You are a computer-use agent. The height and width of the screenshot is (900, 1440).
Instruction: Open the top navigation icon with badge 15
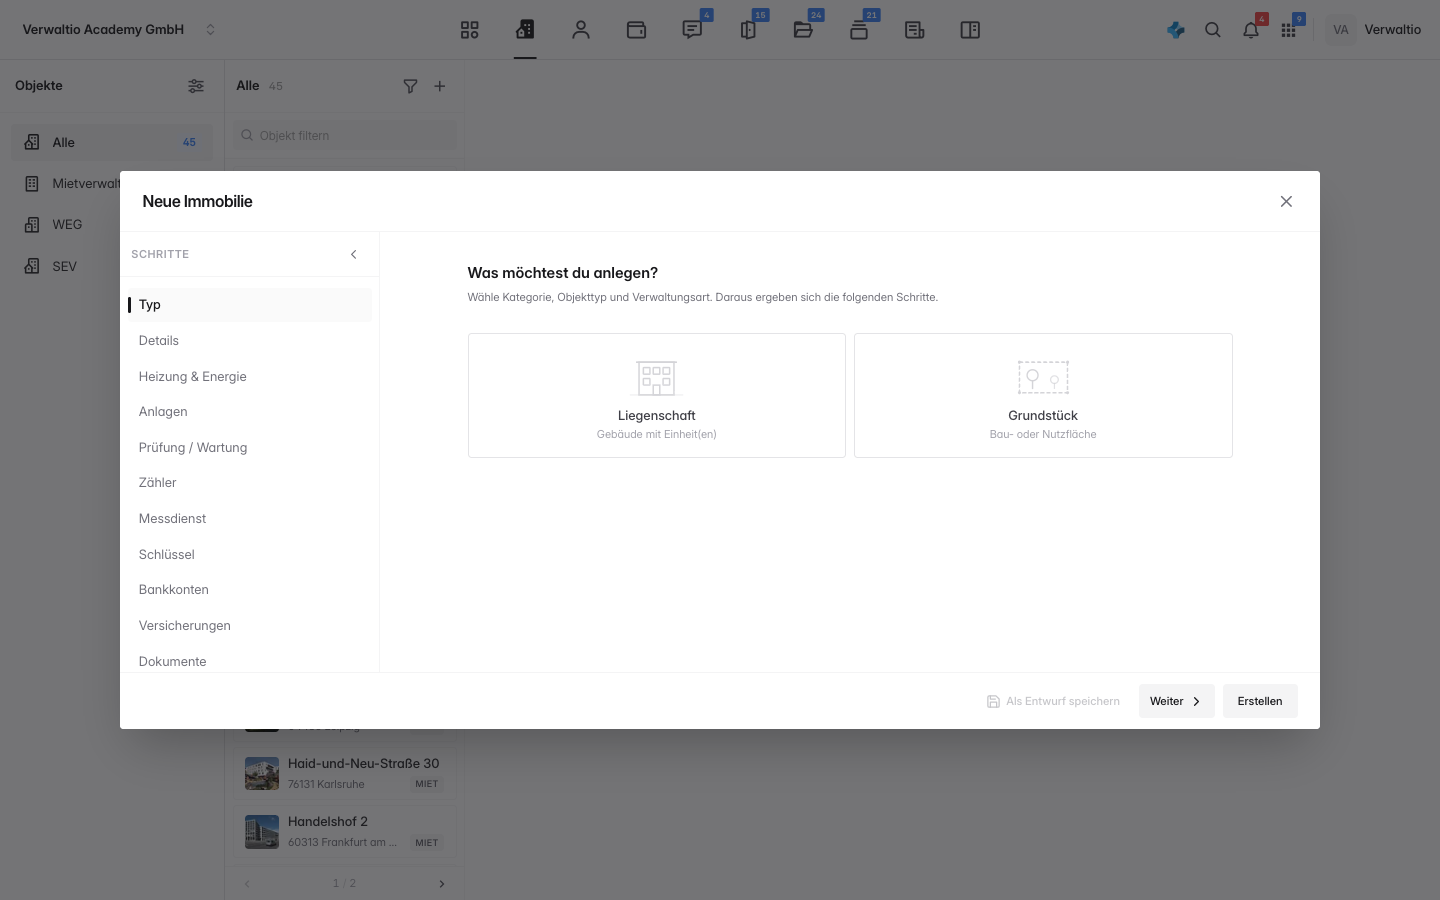pyautogui.click(x=748, y=30)
